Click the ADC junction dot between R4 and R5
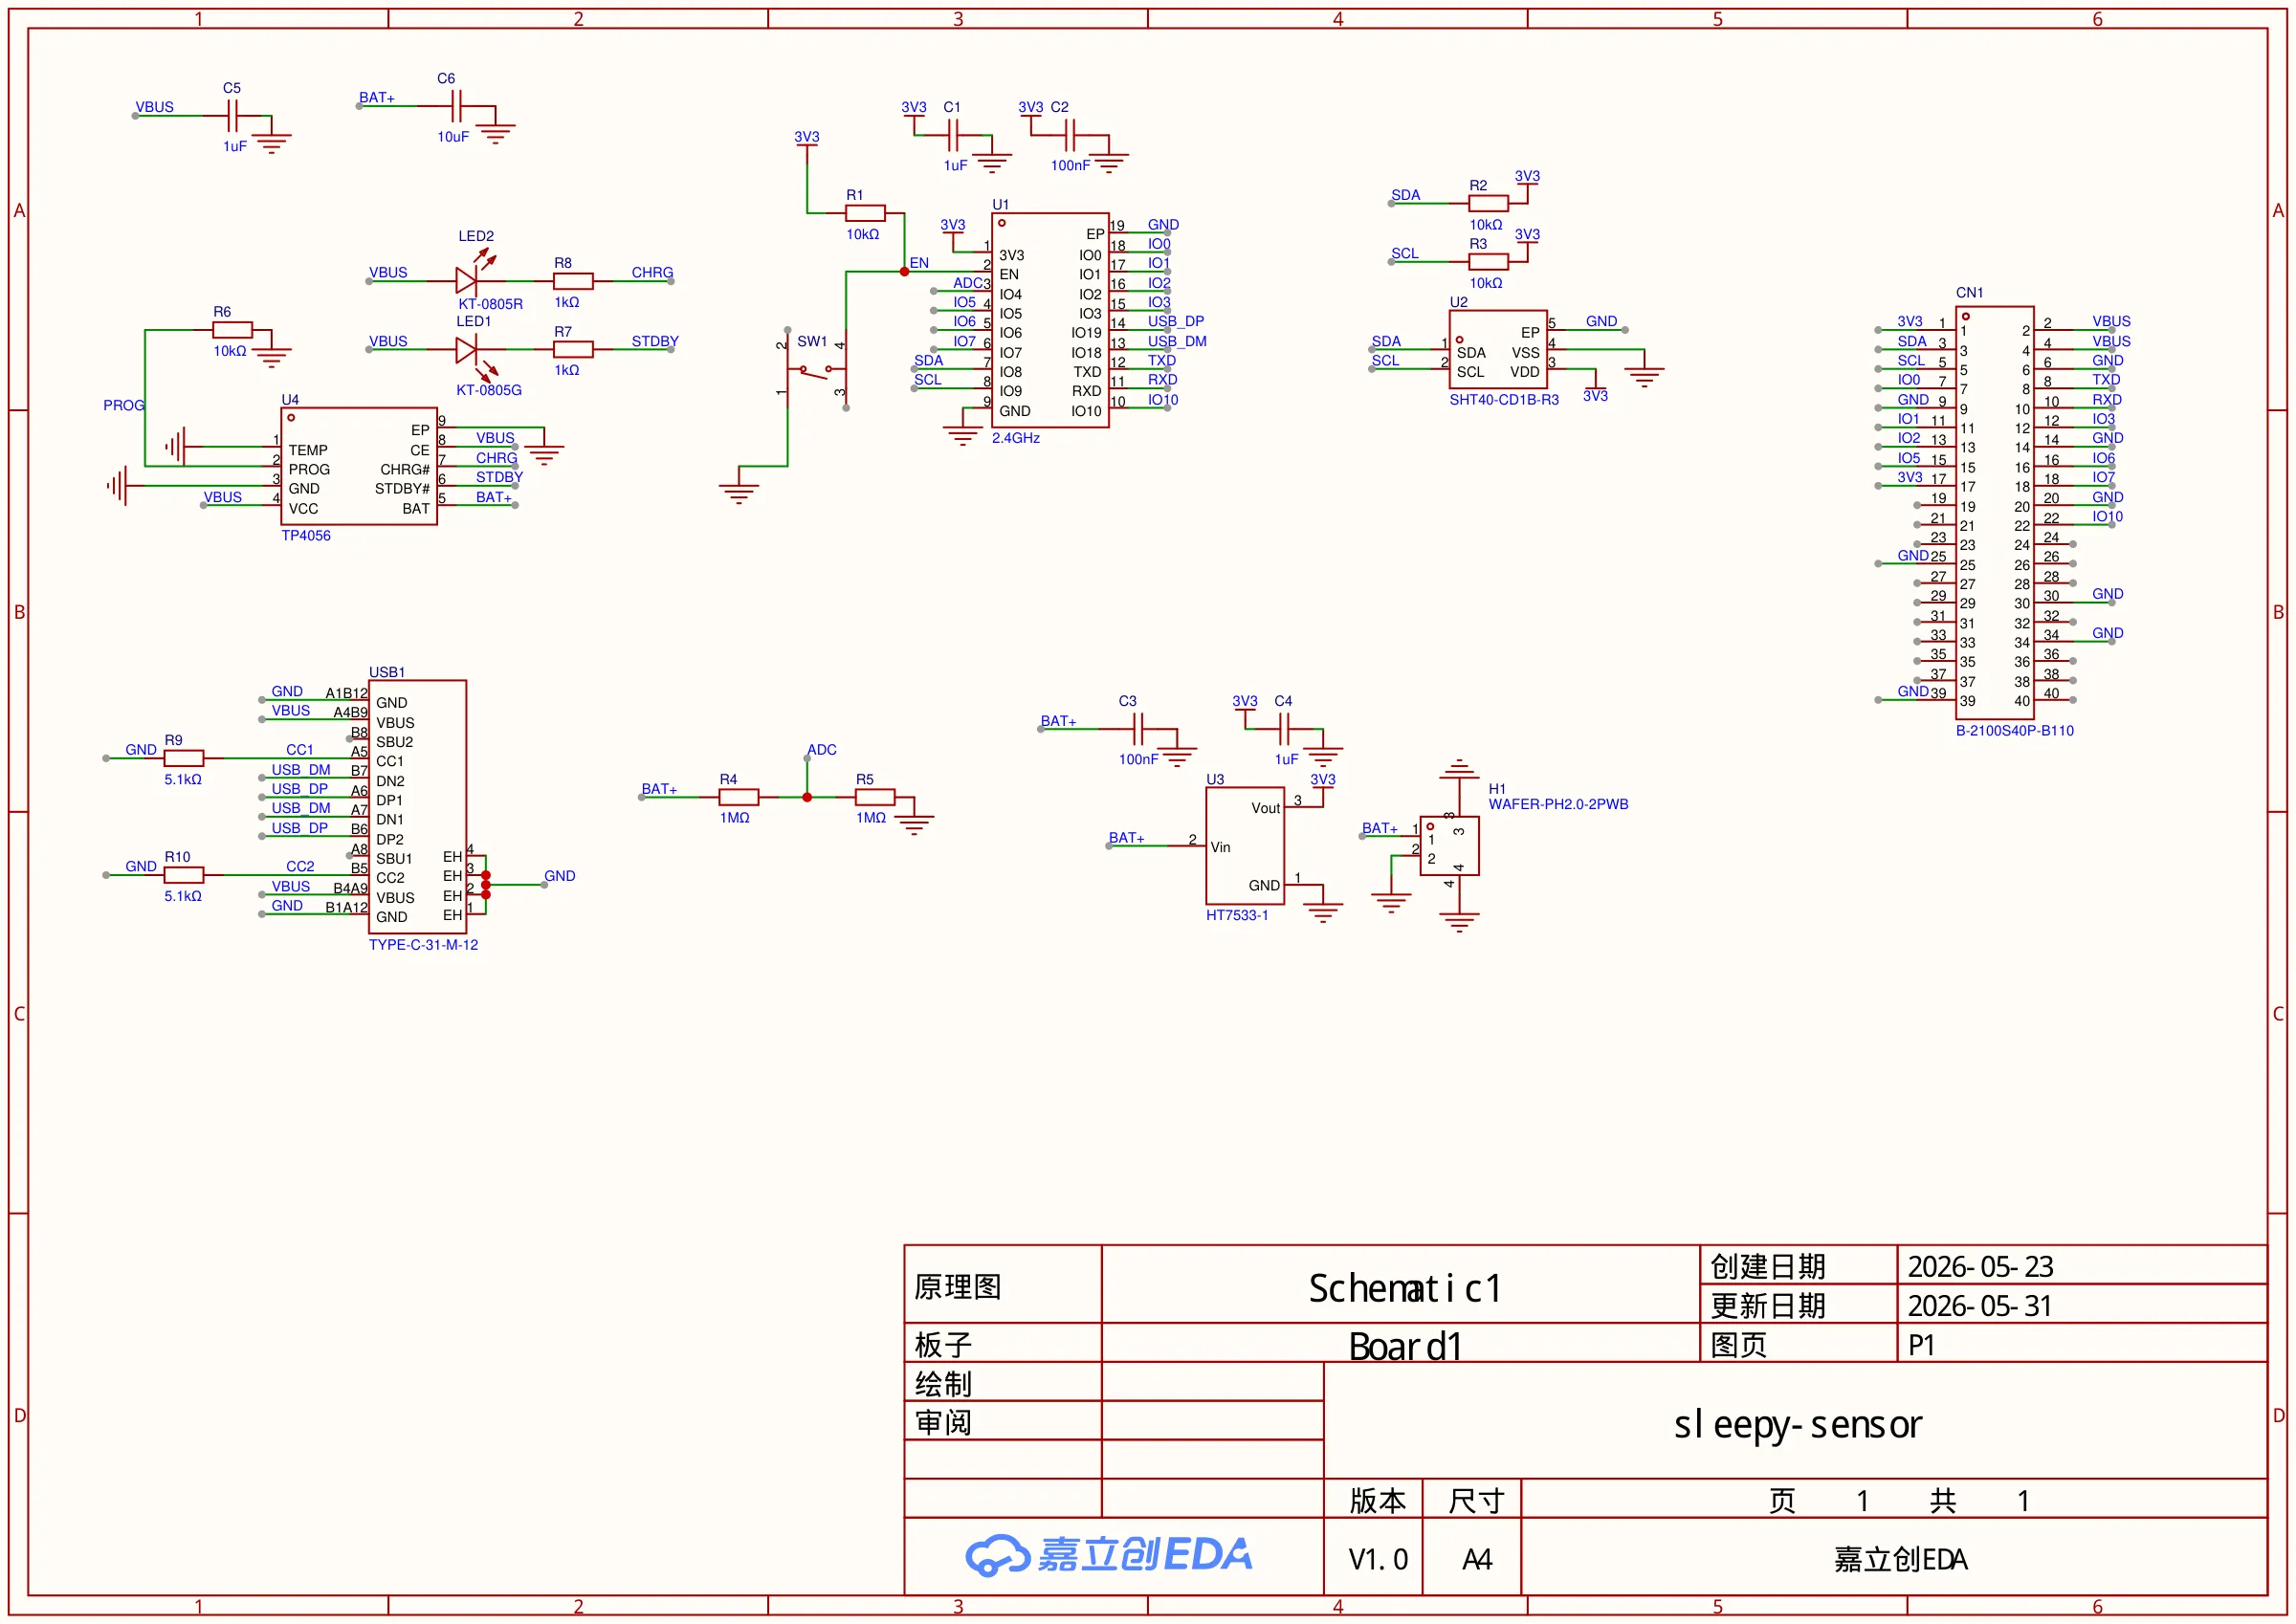 coord(807,798)
